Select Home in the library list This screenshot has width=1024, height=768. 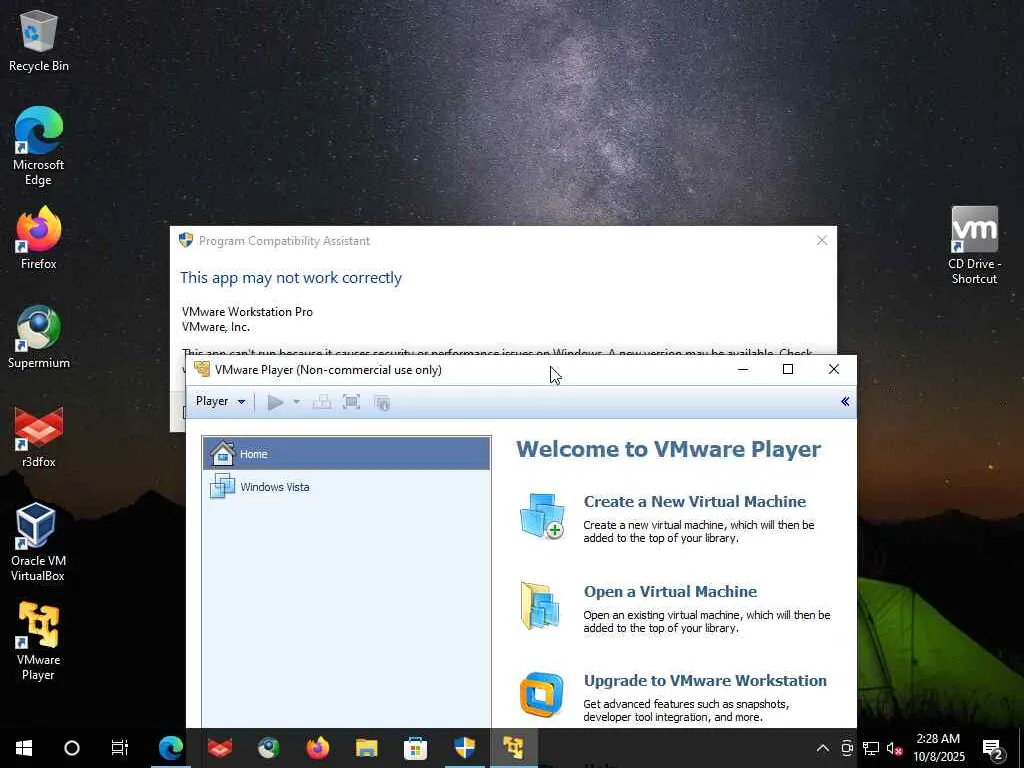(x=346, y=453)
